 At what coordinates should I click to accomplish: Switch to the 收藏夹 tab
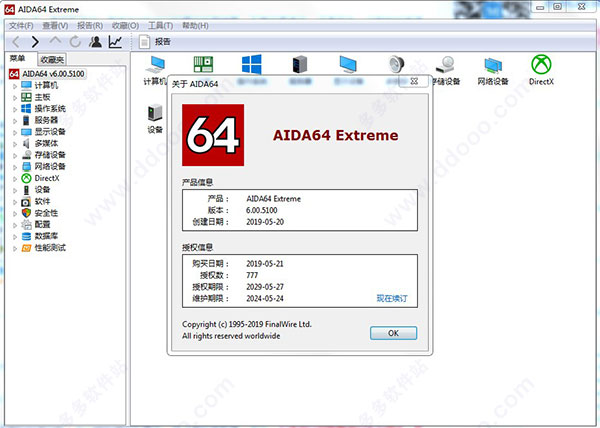pos(52,60)
